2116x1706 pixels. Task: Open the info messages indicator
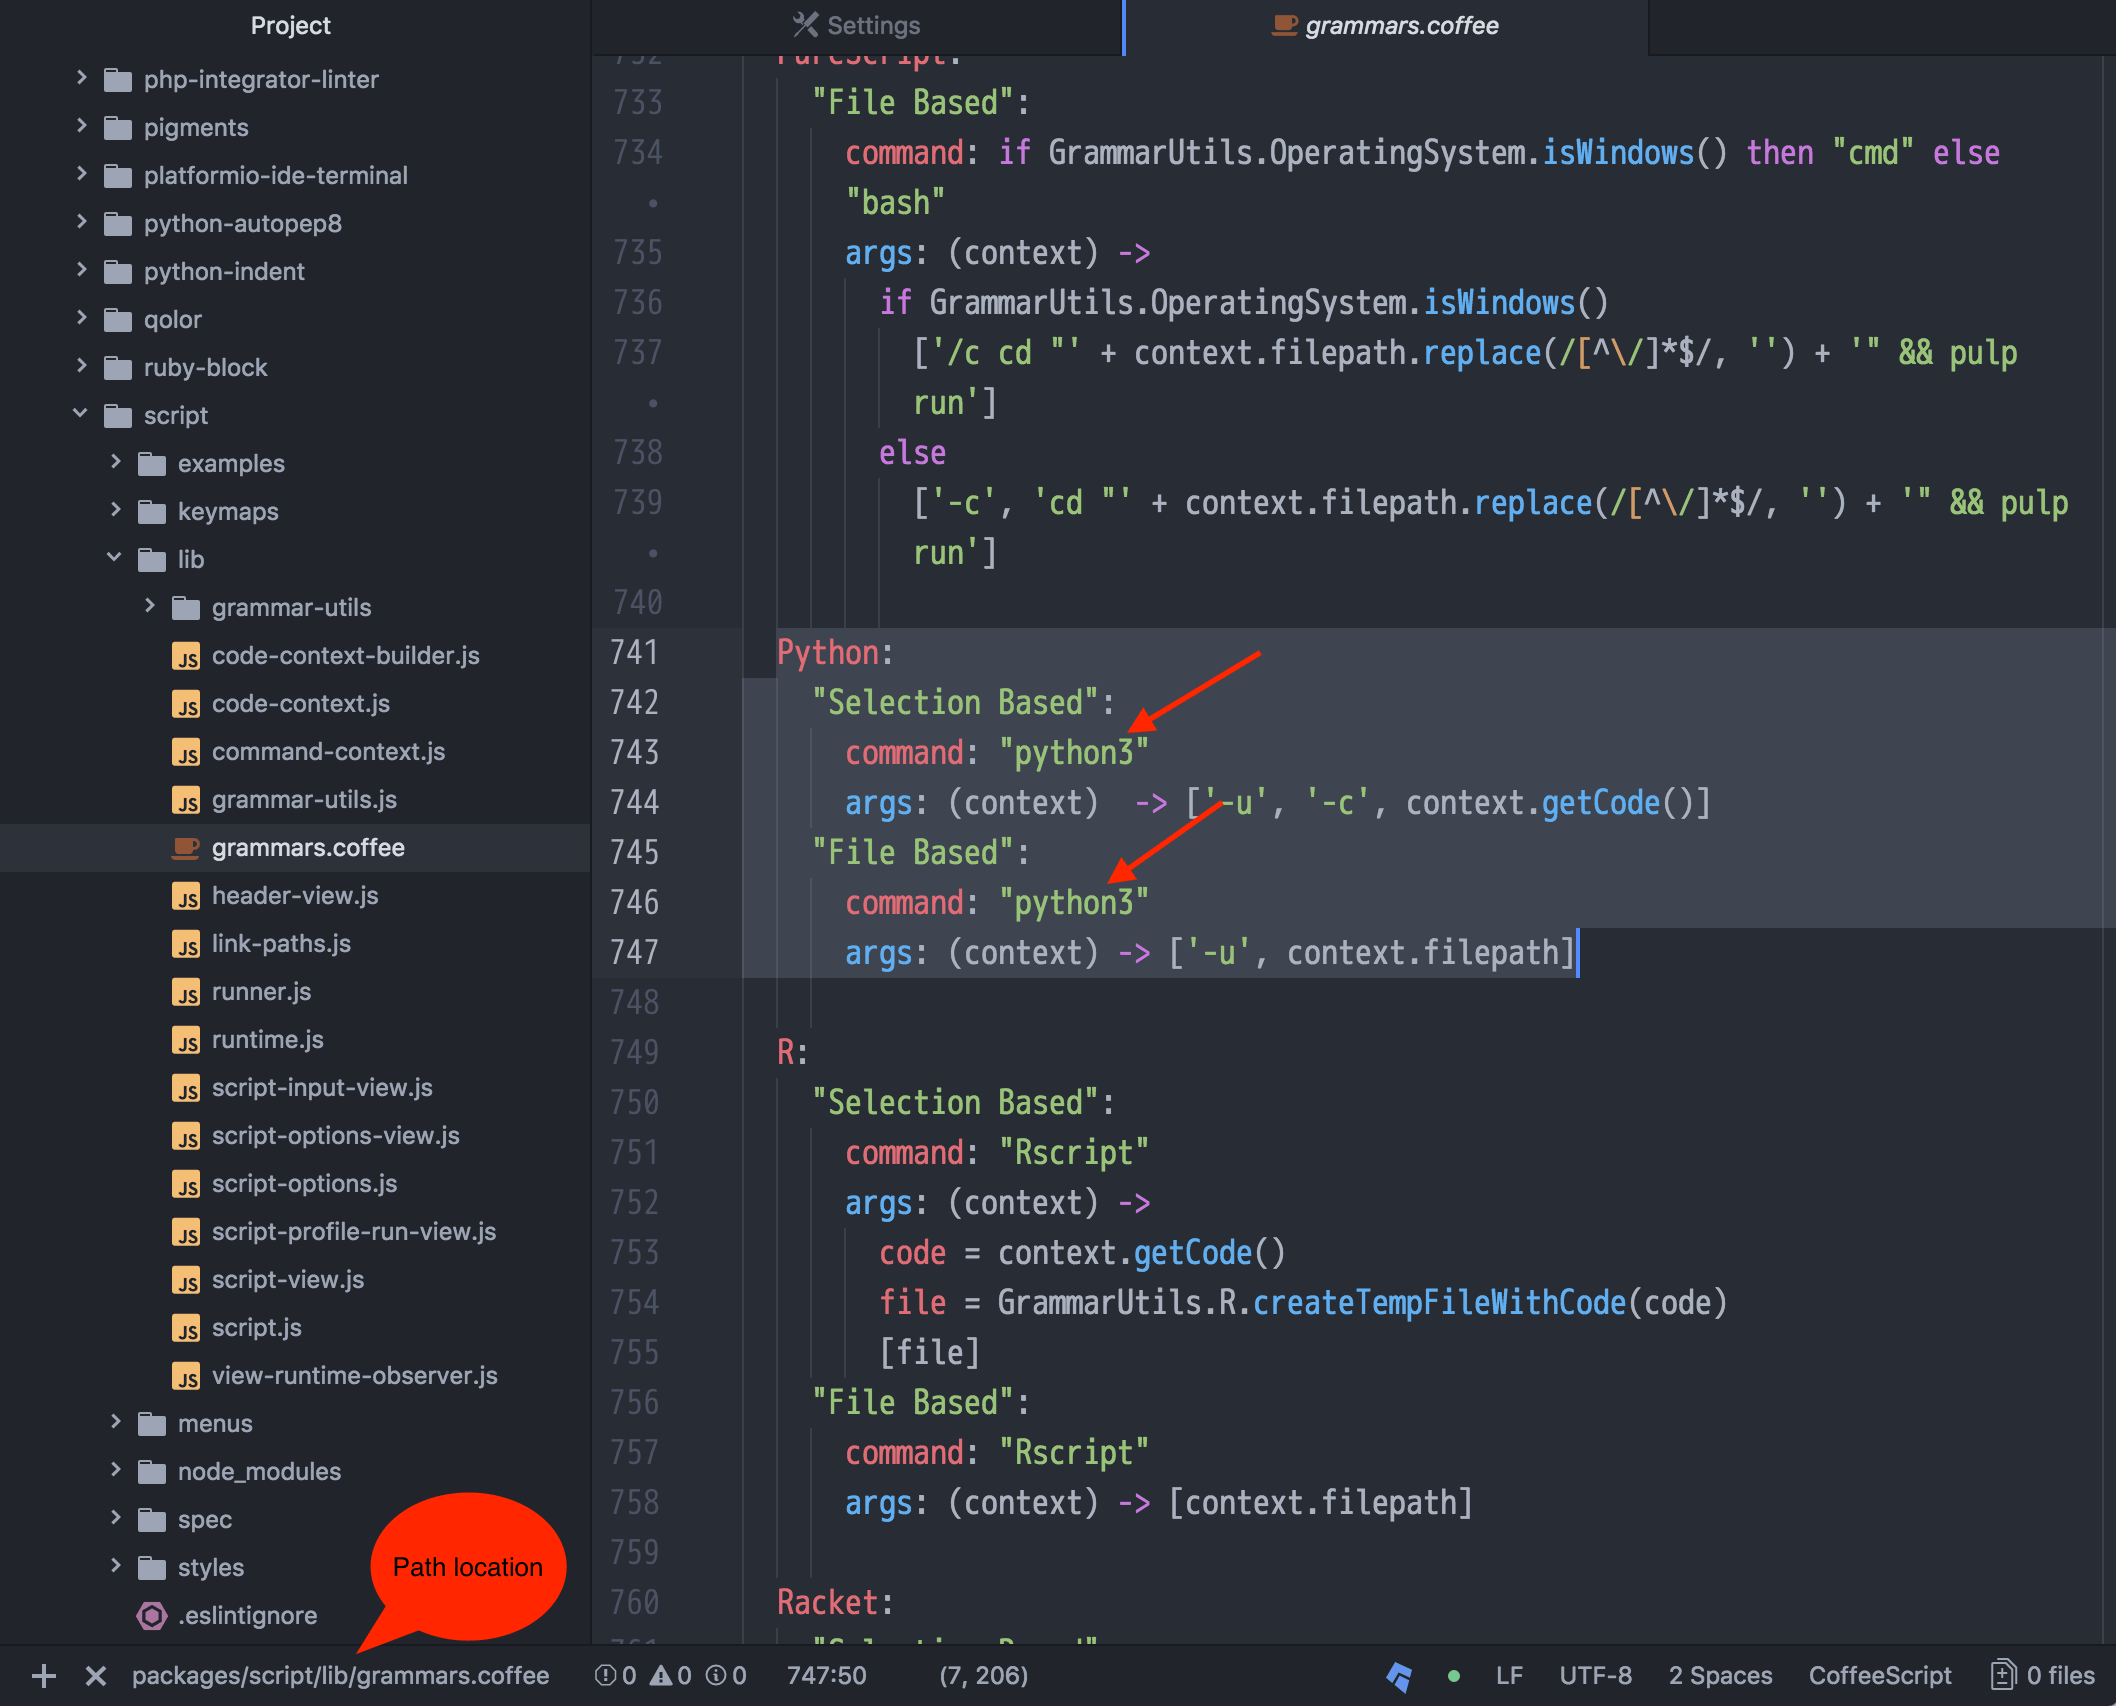[725, 1676]
